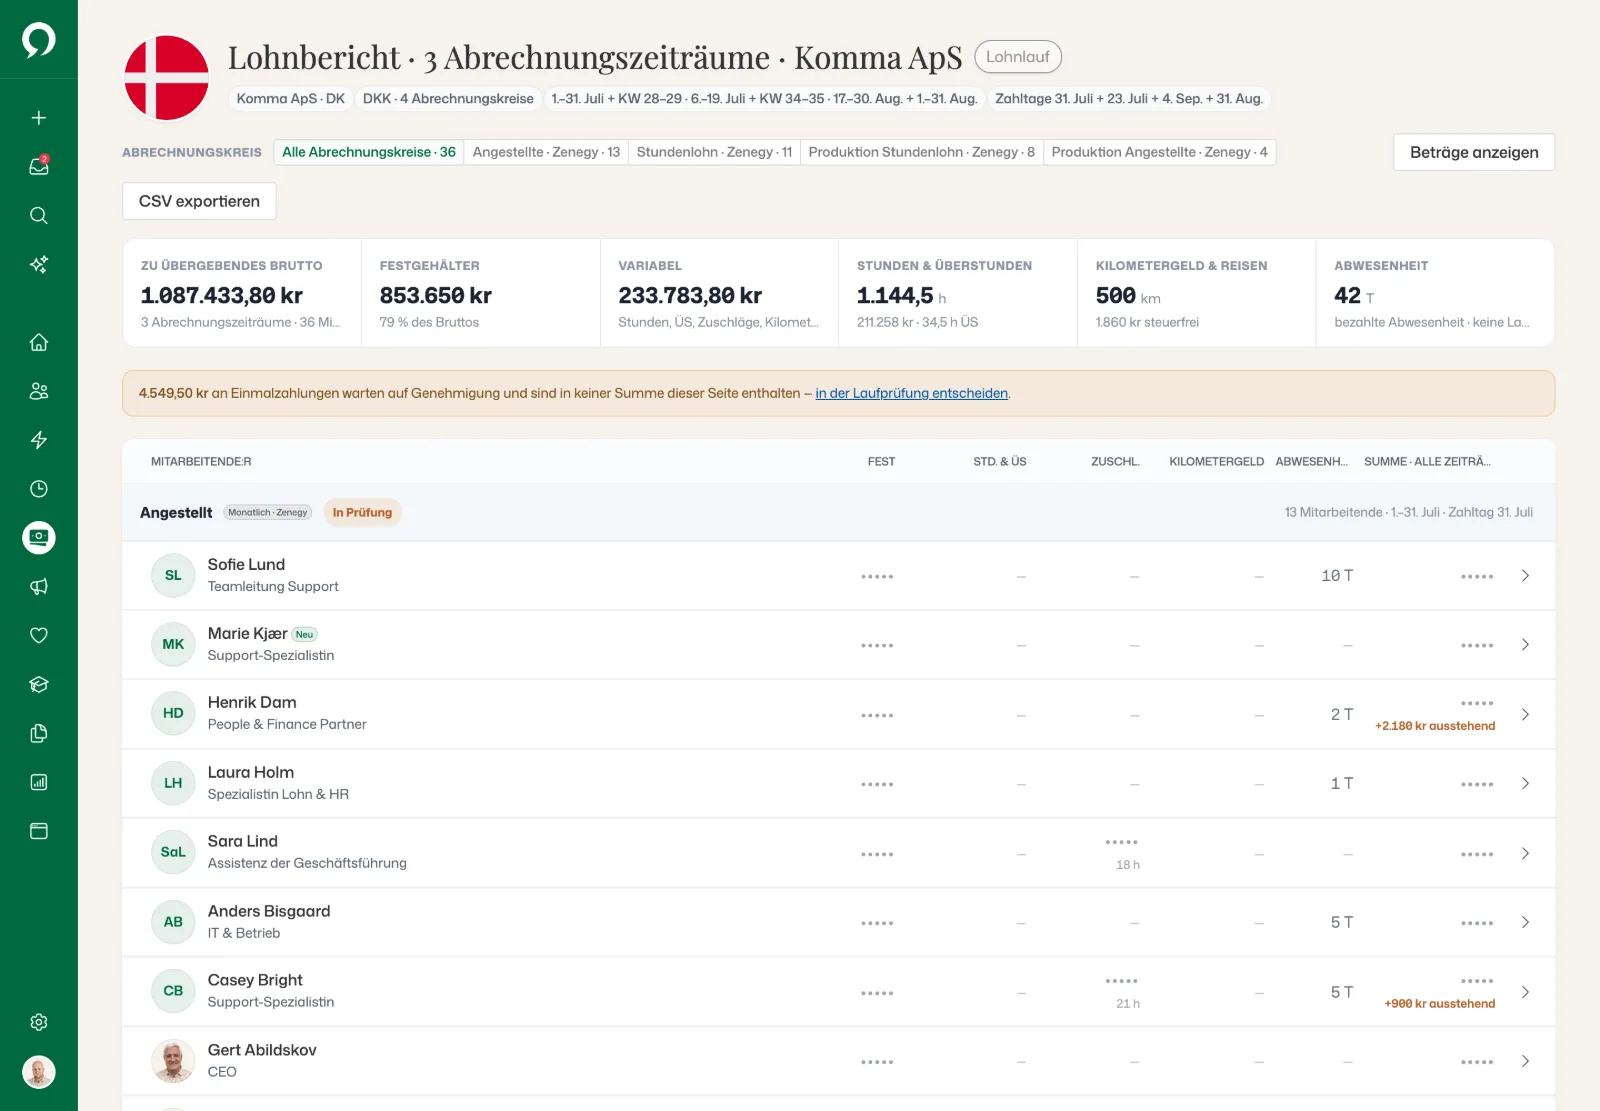The height and width of the screenshot is (1111, 1600).
Task: Expand Casey Bright row chevron
Action: pos(1525,992)
